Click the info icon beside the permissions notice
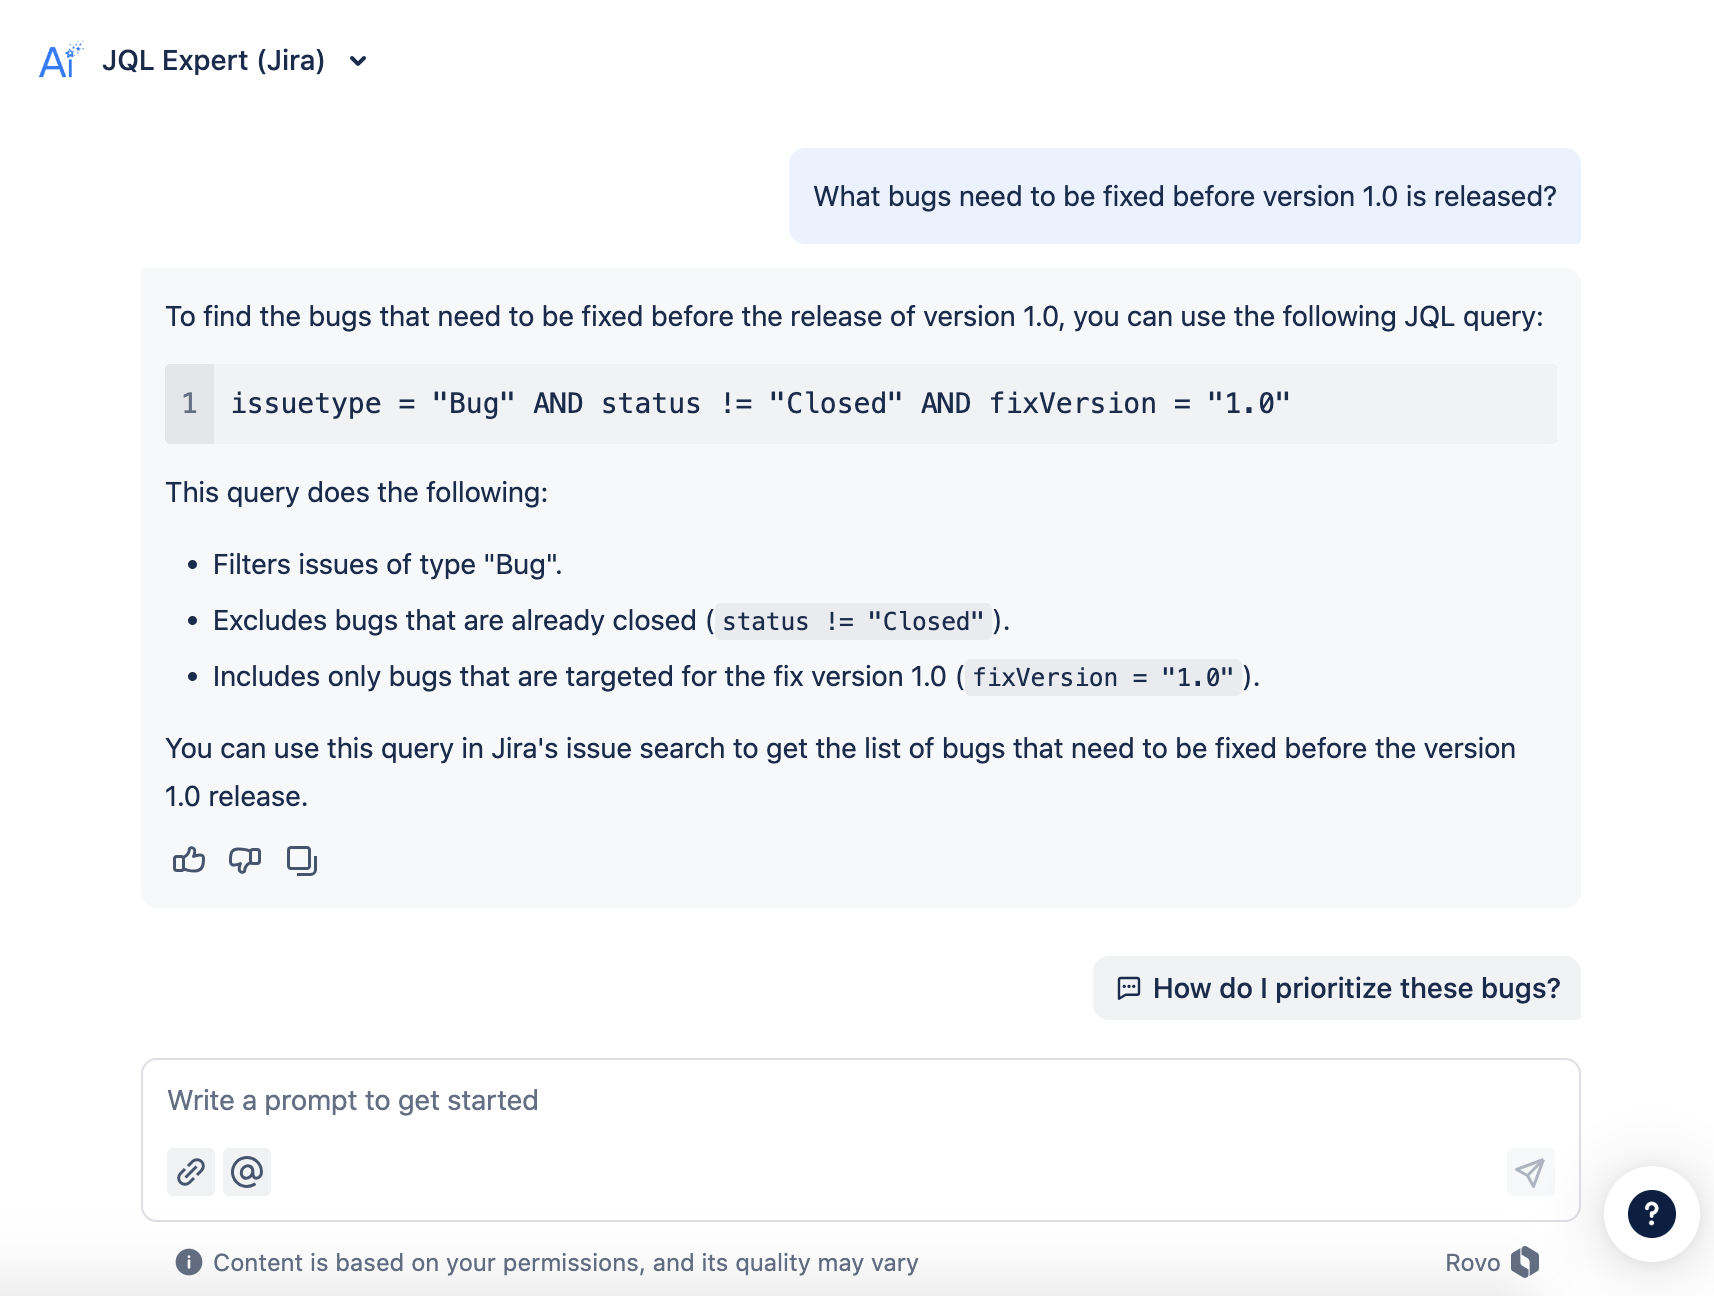Viewport: 1714px width, 1296px height. tap(188, 1262)
